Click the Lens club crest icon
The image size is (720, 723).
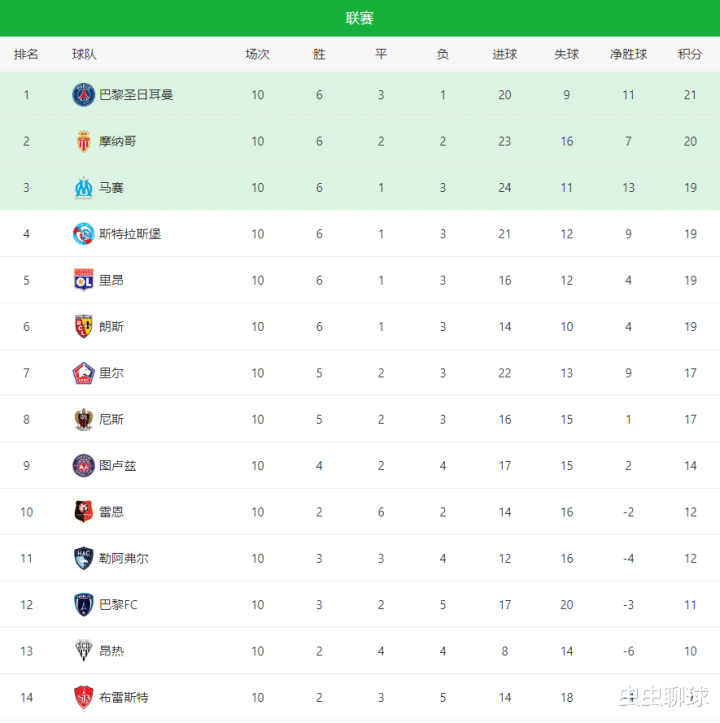pyautogui.click(x=84, y=326)
